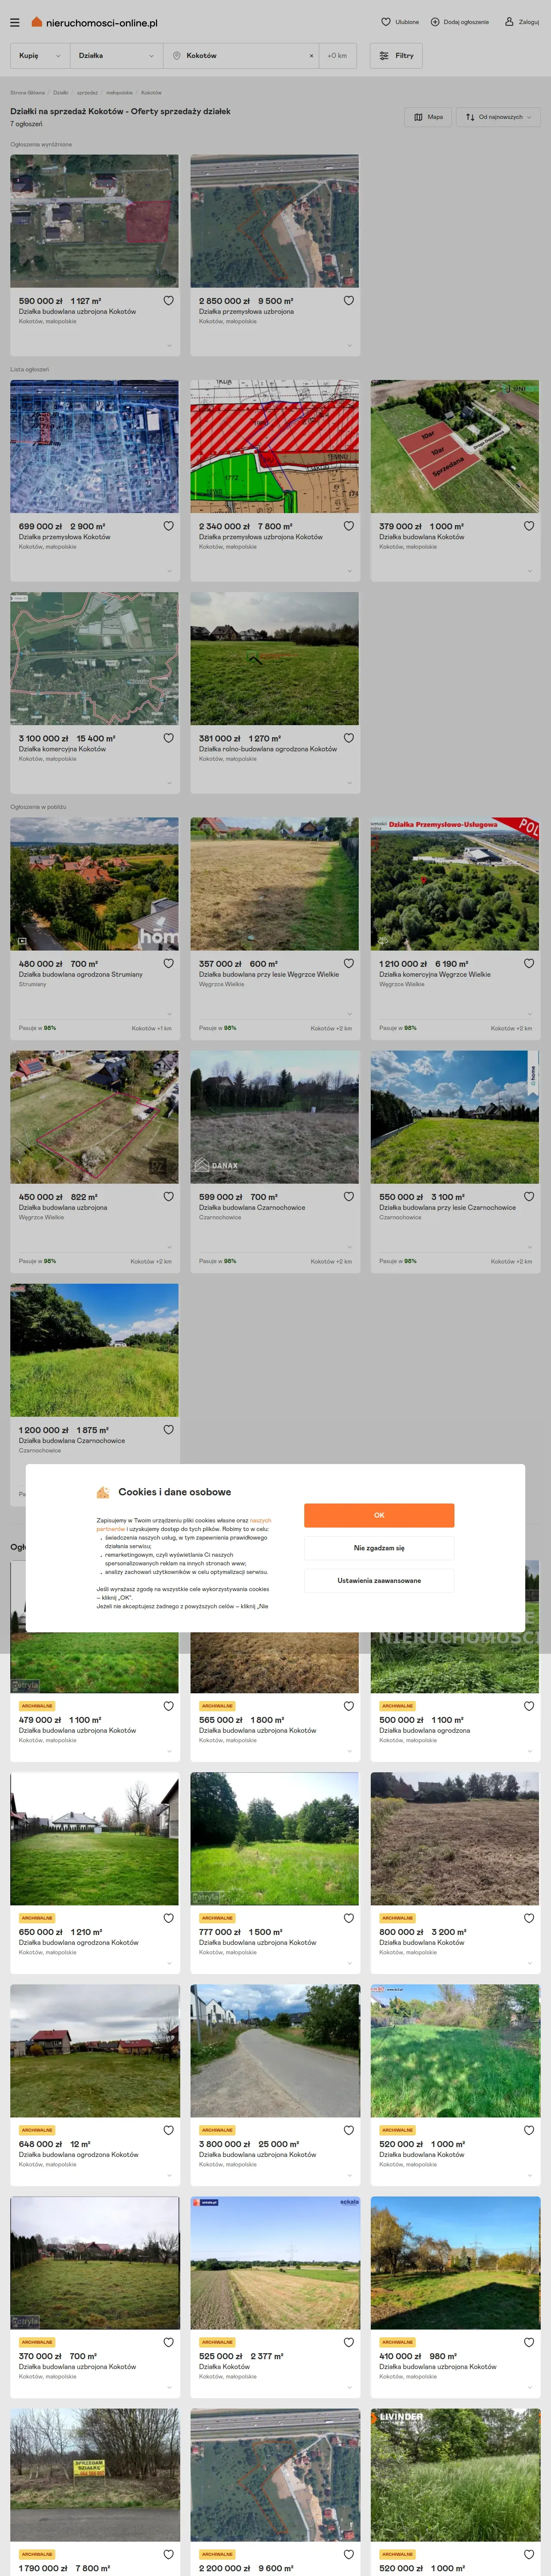
Task: Open Działka komercyjna Węgrzce Wielkie listing title
Action: [x=435, y=975]
